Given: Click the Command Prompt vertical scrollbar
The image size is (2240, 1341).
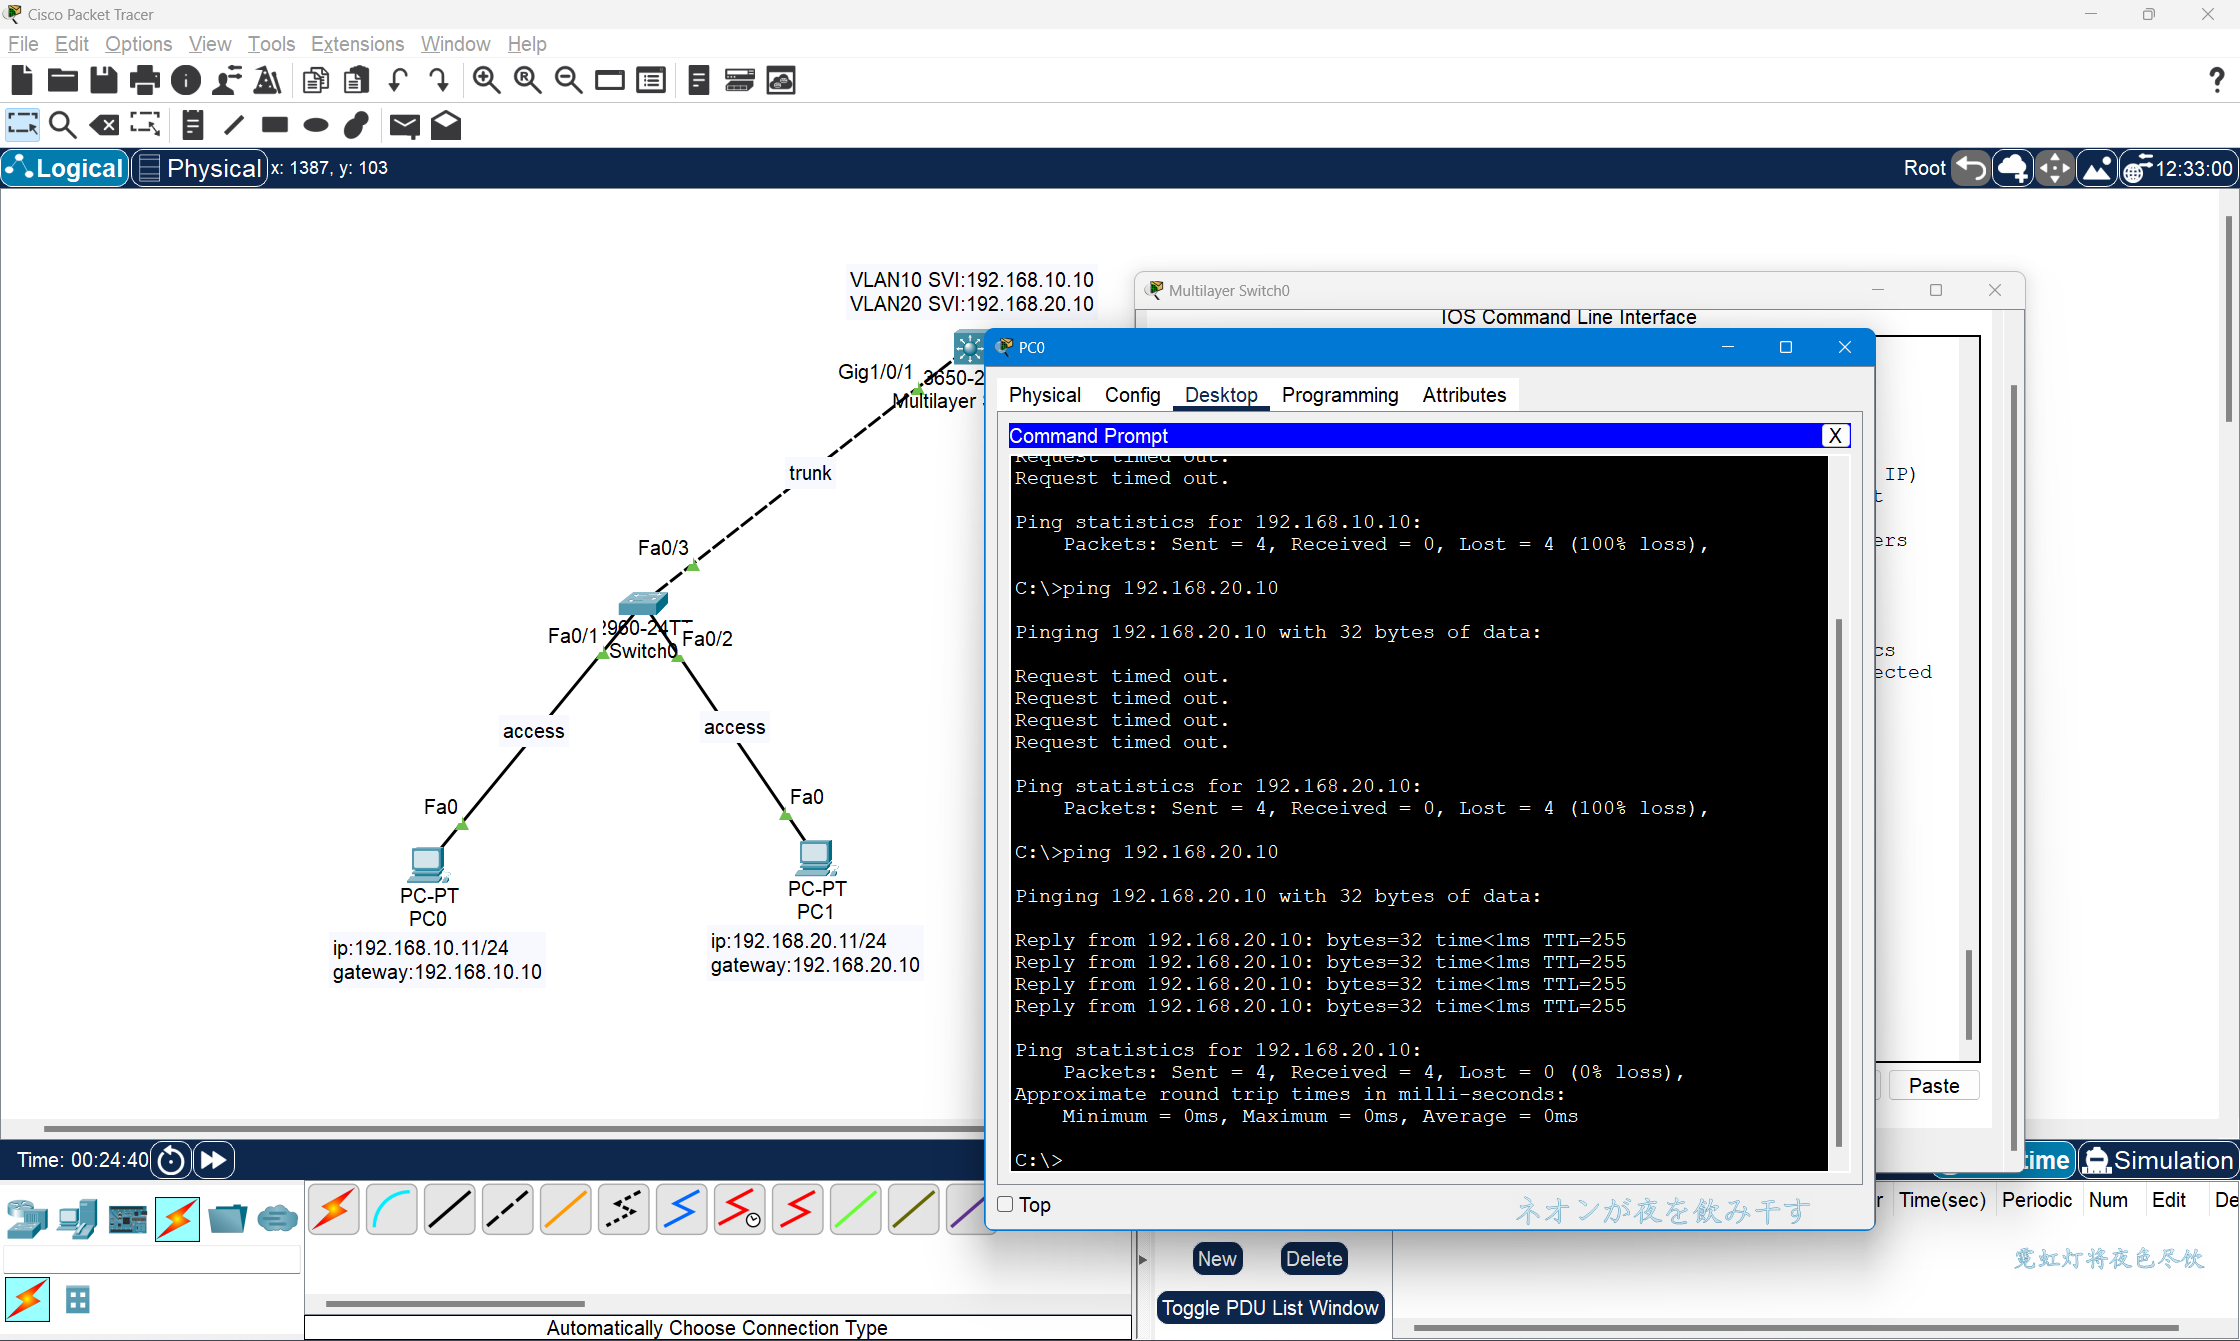Looking at the screenshot, I should [x=1838, y=883].
